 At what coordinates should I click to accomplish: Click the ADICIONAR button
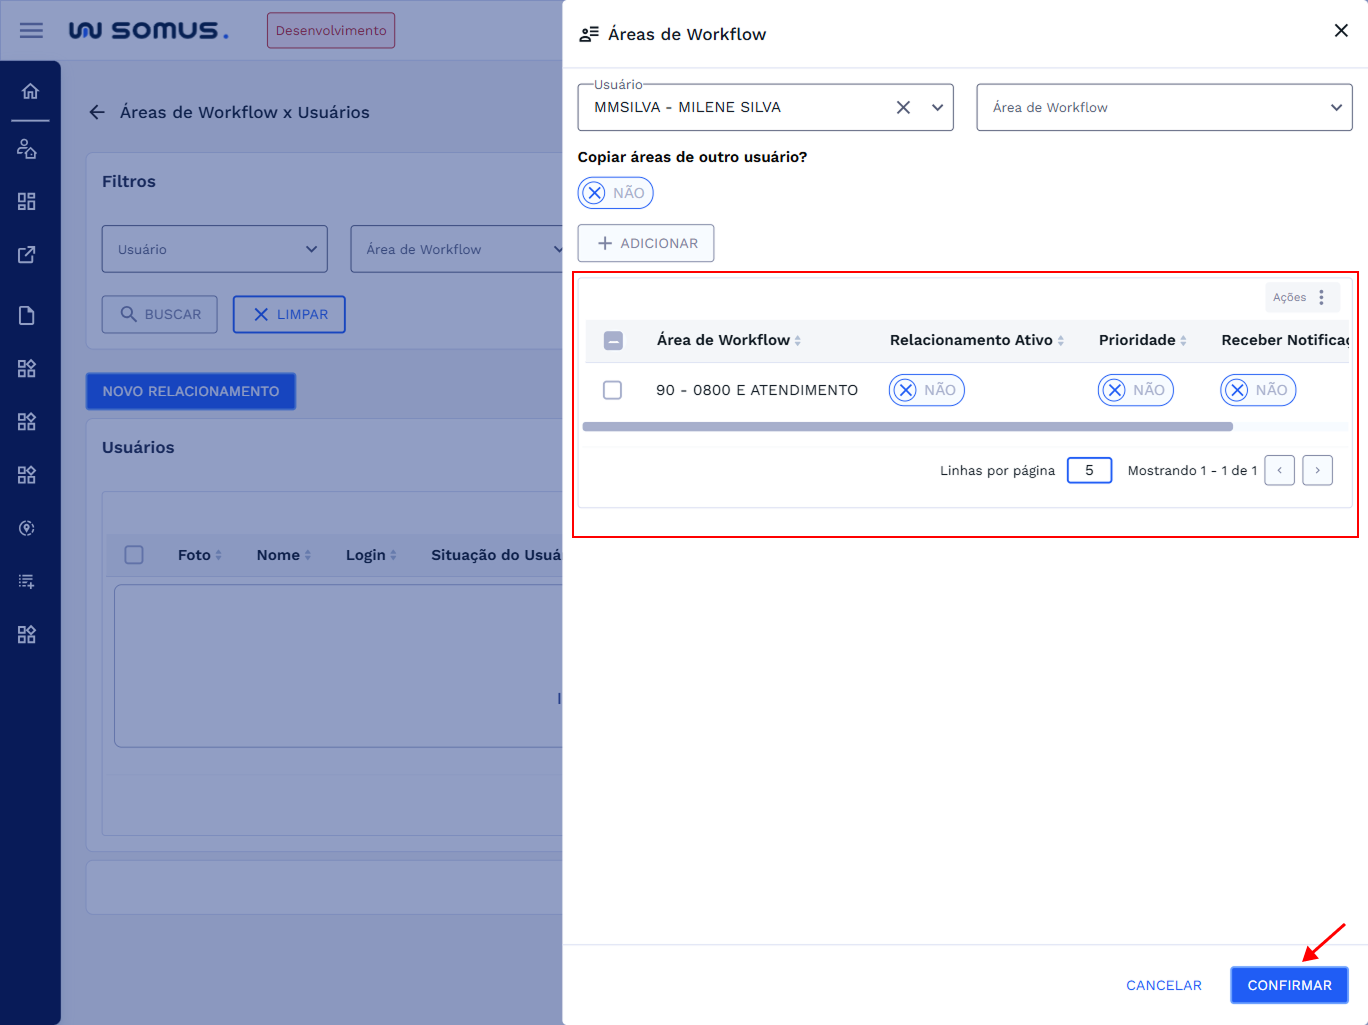(x=646, y=243)
